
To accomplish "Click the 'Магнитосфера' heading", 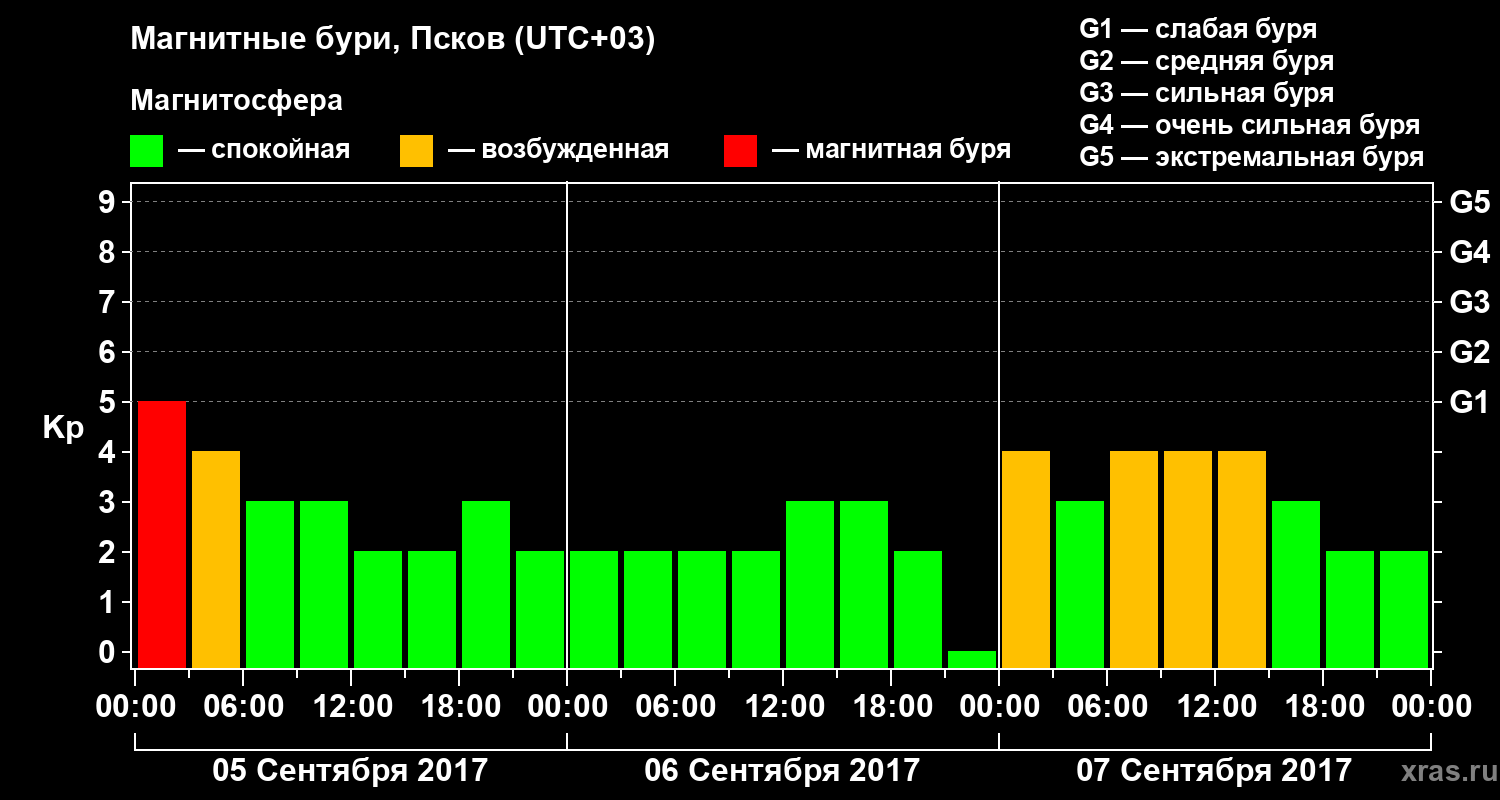I will [236, 101].
